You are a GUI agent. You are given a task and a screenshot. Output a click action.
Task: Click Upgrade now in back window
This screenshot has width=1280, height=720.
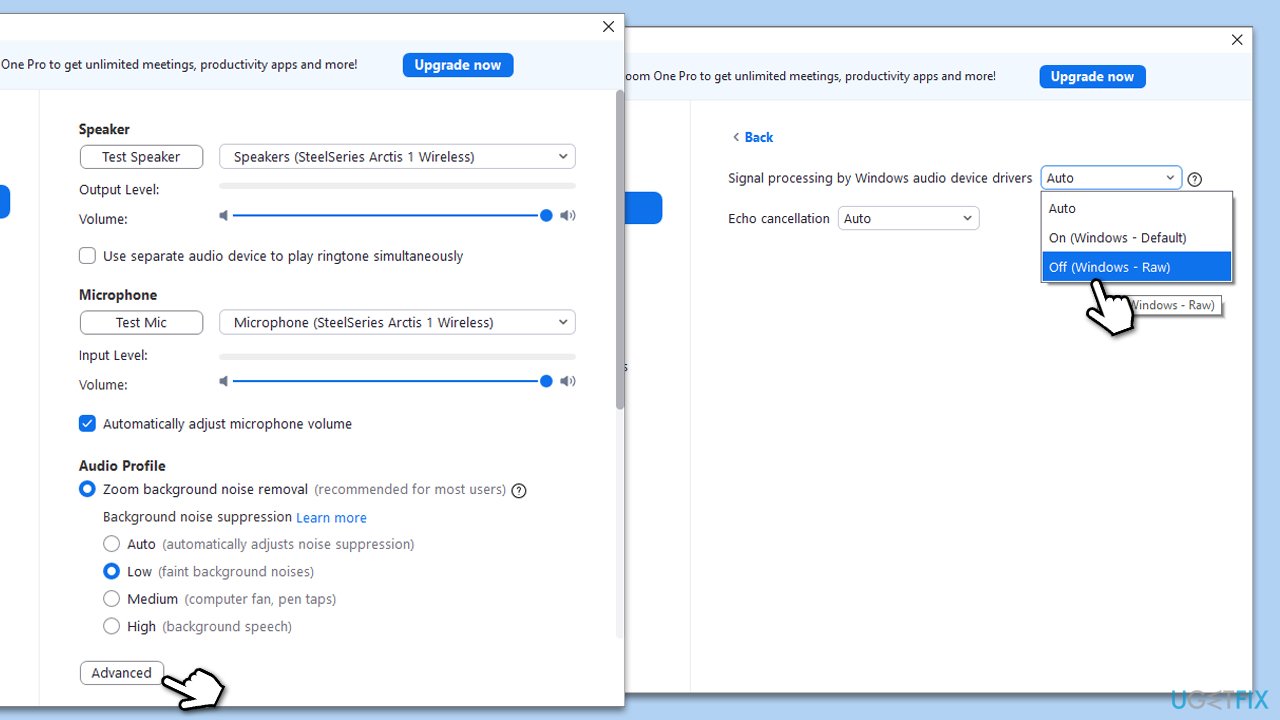pyautogui.click(x=1092, y=77)
